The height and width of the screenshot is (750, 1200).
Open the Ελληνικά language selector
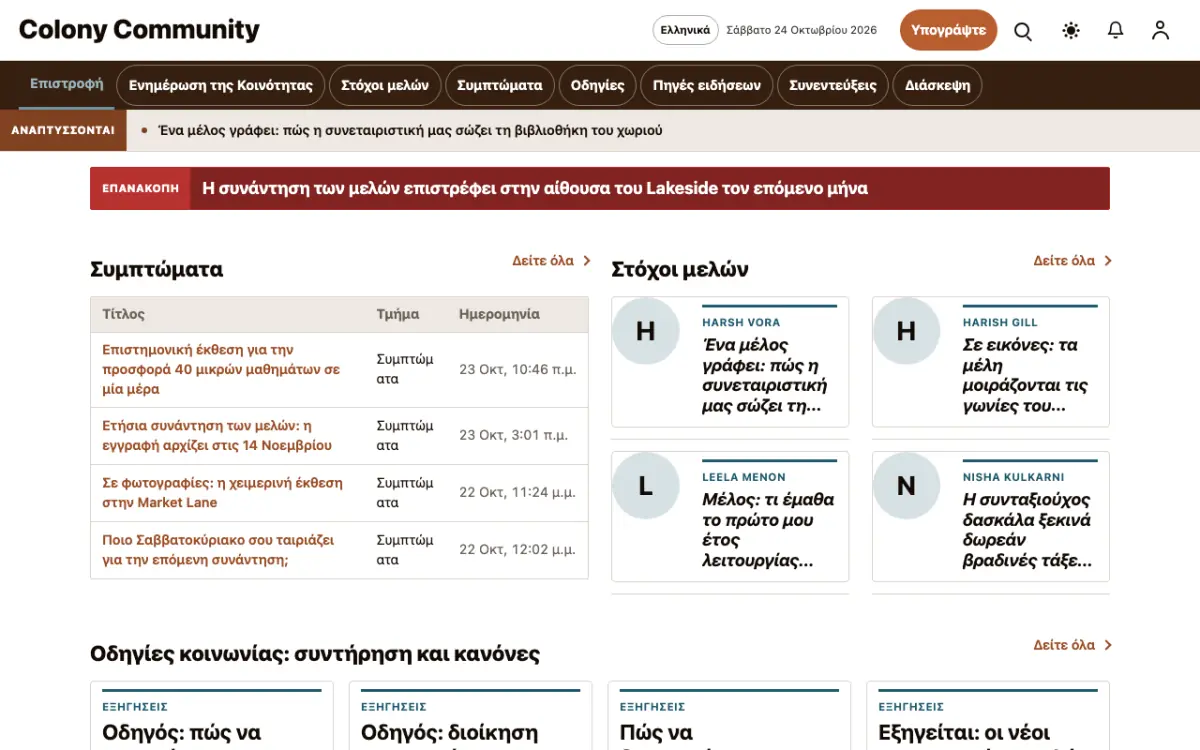(x=685, y=30)
